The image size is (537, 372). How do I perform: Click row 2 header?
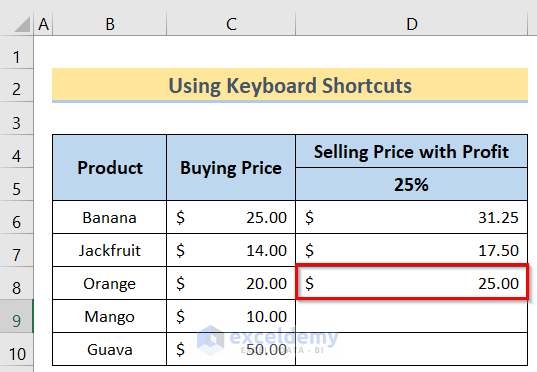(16, 85)
